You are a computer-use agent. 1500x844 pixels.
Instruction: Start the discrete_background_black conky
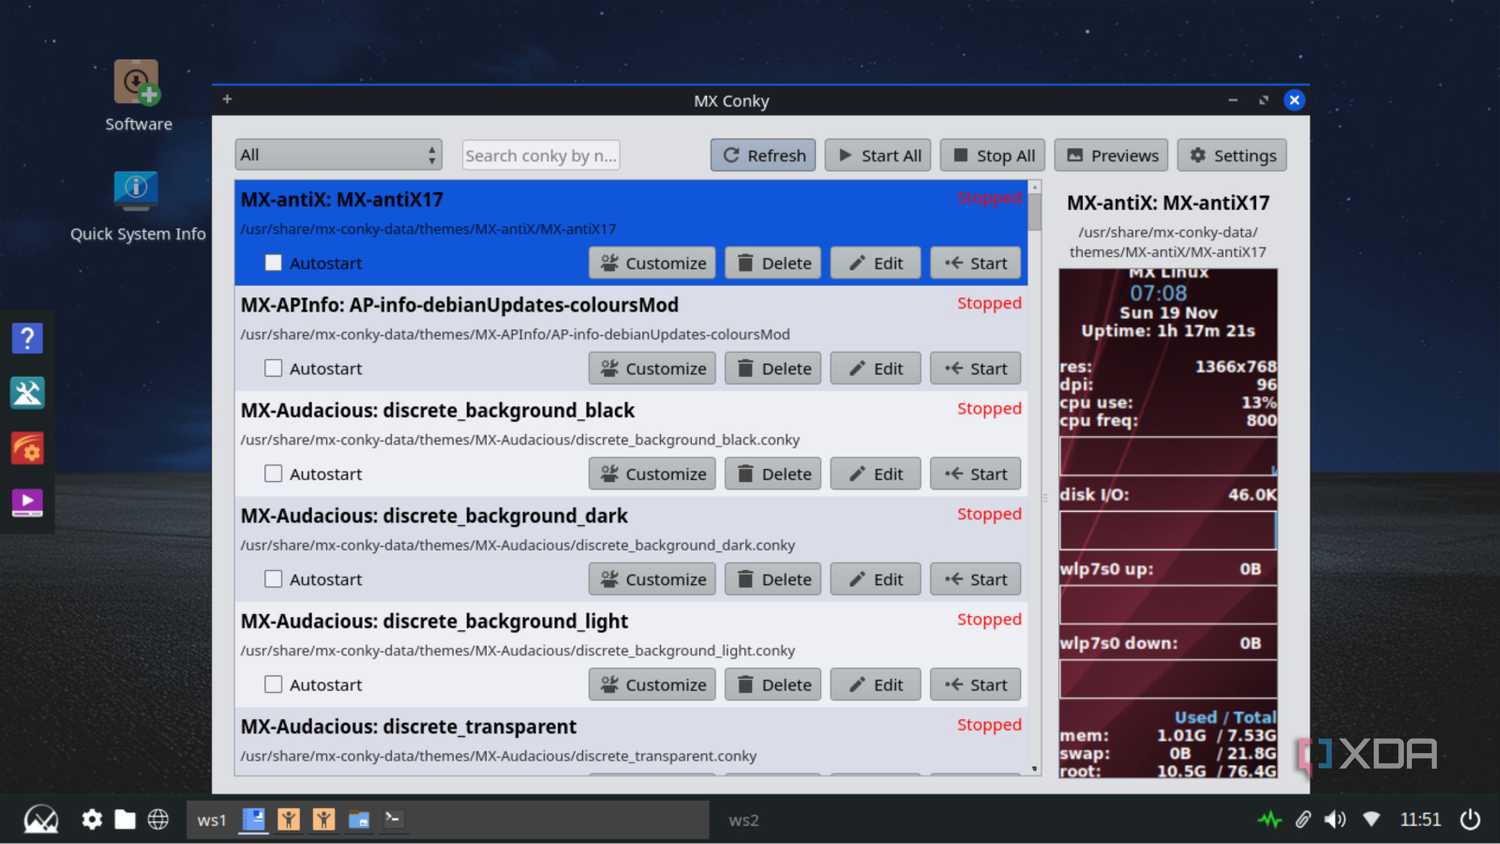click(975, 474)
